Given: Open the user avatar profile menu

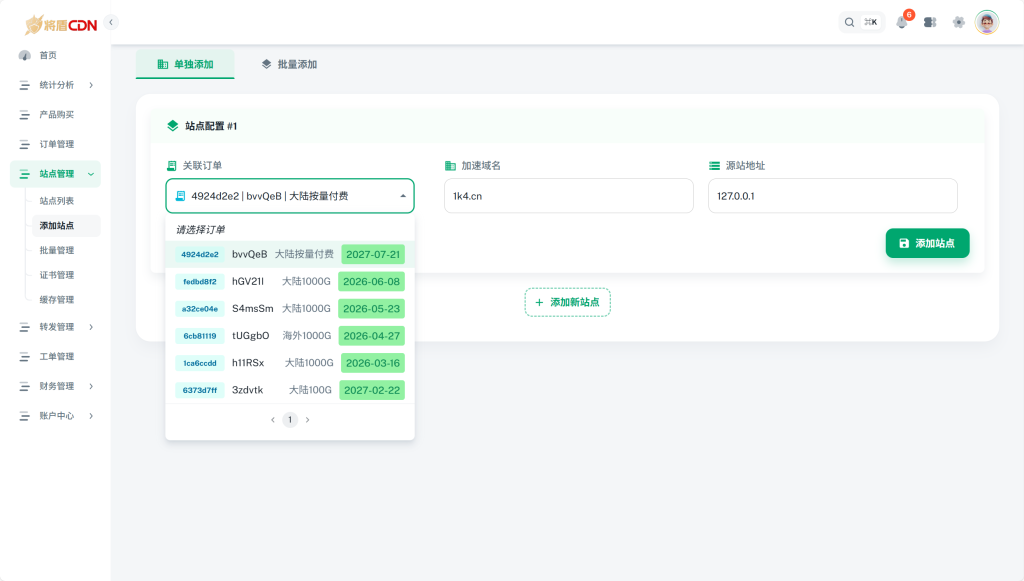Looking at the screenshot, I should 987,22.
